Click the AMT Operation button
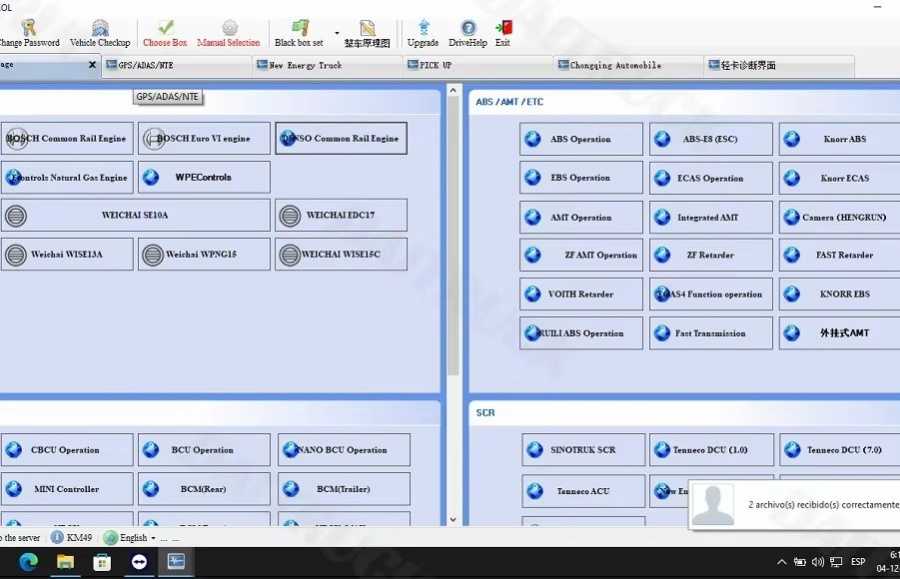 pos(581,217)
